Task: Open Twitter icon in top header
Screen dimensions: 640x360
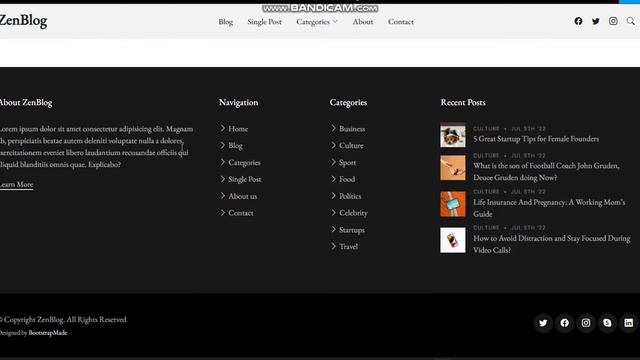Action: point(596,21)
